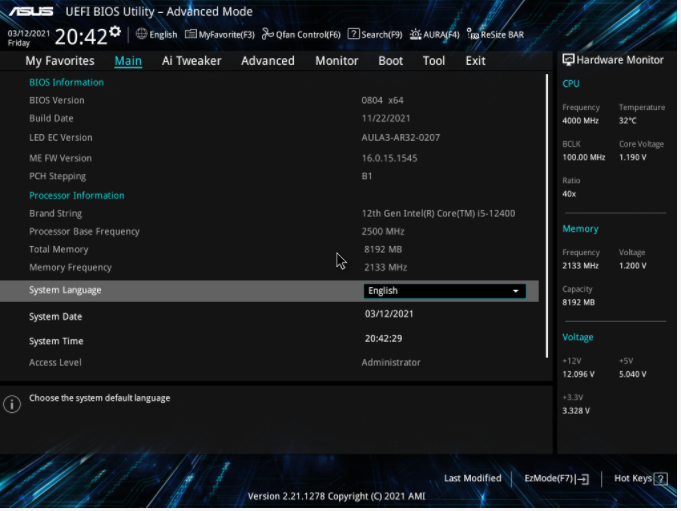Click the Core Voltage 1.190 V reading
This screenshot has height=511, width=681.
click(x=633, y=157)
